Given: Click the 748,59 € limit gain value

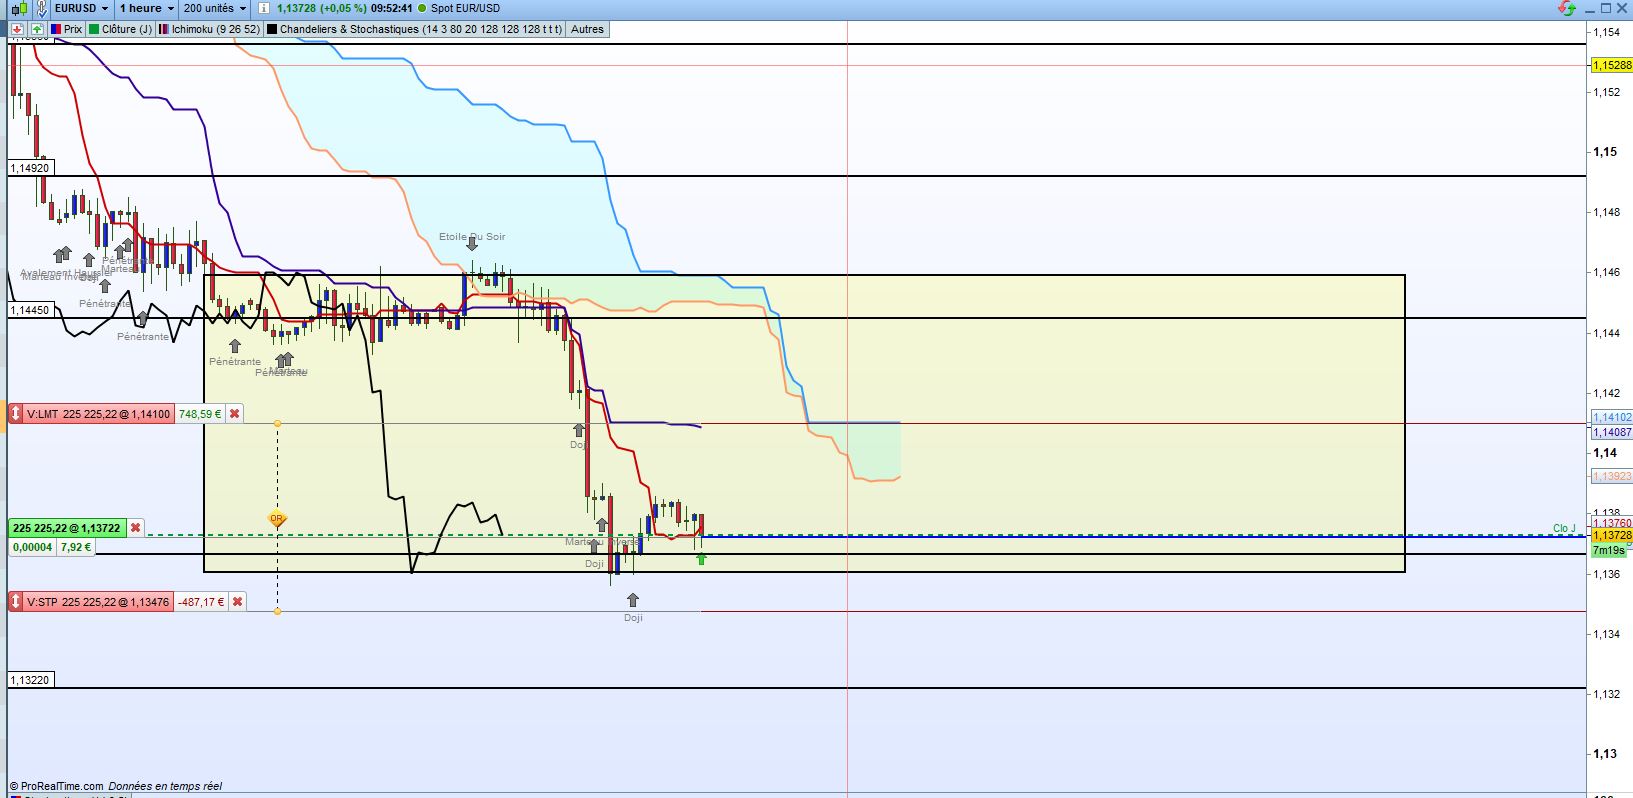Looking at the screenshot, I should click(200, 413).
